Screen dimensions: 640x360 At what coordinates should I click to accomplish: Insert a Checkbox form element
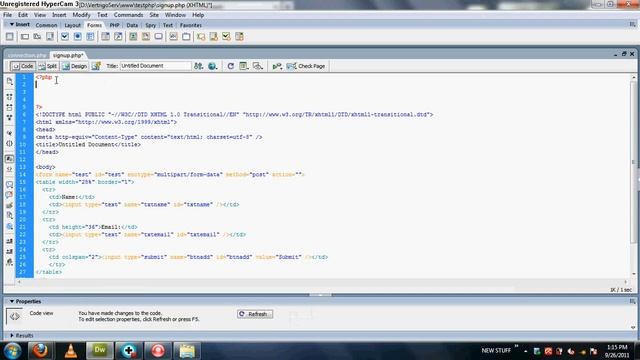(x=64, y=37)
